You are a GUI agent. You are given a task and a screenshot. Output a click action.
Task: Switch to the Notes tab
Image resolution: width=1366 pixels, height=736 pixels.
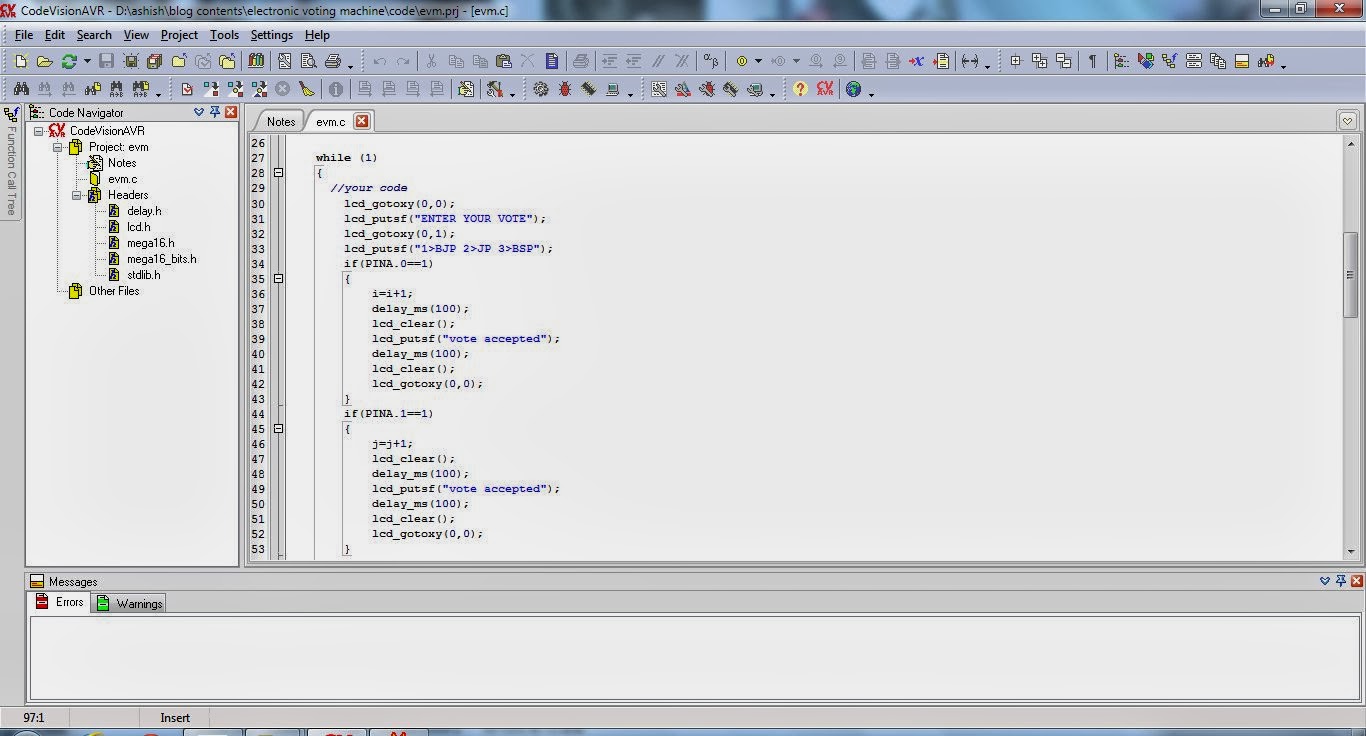coord(280,121)
